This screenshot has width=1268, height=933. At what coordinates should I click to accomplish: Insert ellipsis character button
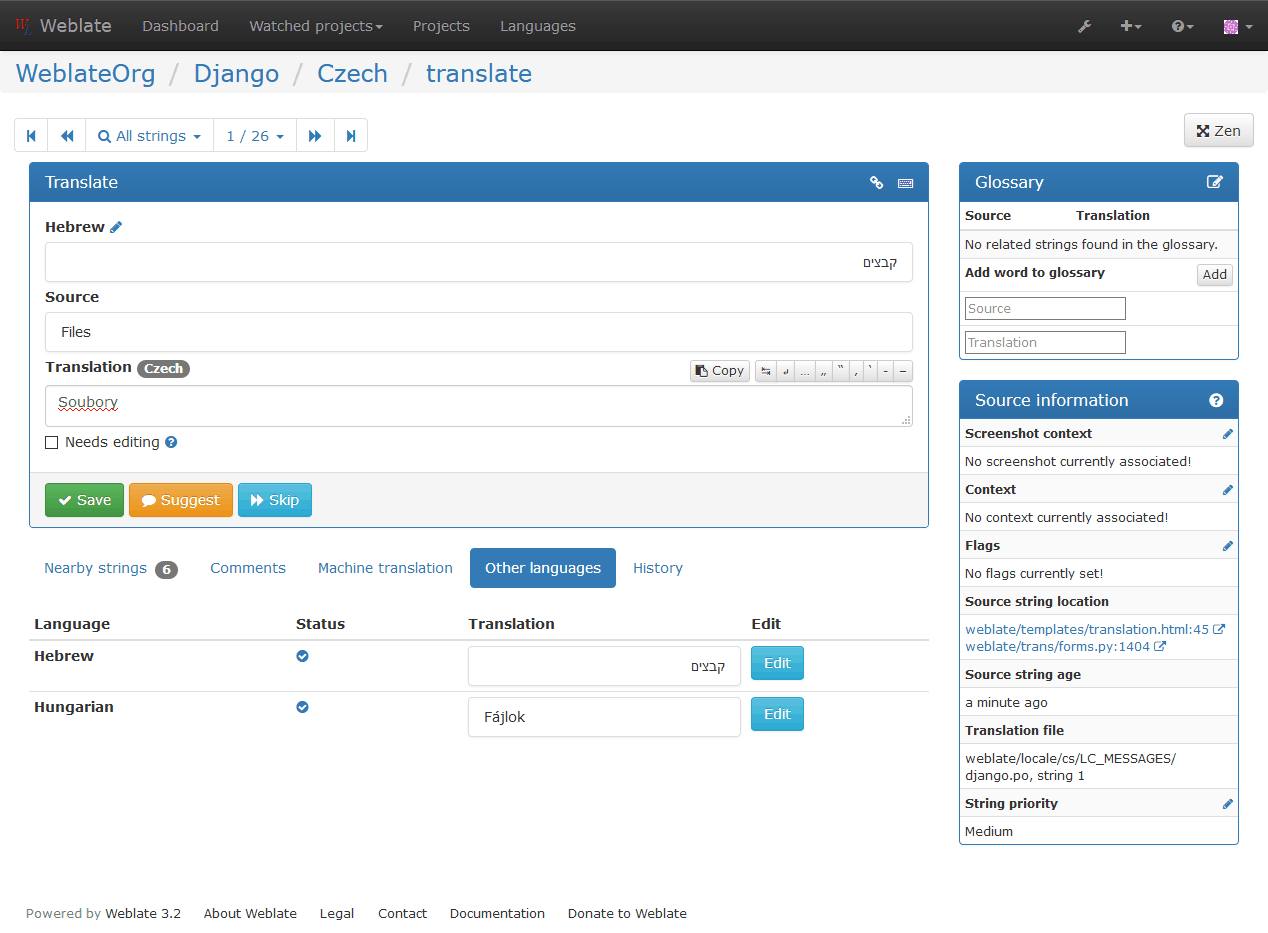pyautogui.click(x=805, y=370)
